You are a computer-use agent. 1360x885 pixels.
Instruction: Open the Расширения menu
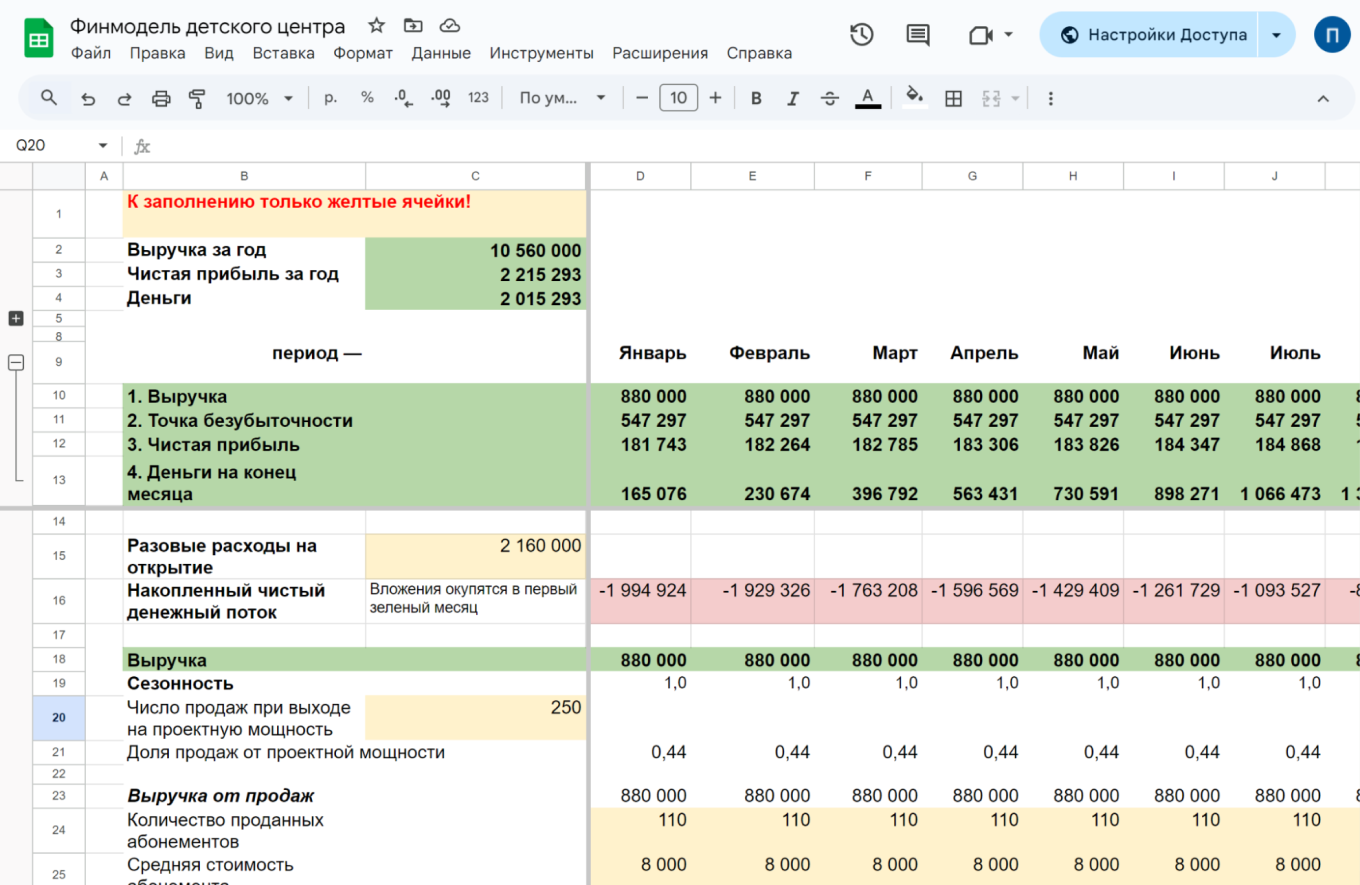click(660, 53)
